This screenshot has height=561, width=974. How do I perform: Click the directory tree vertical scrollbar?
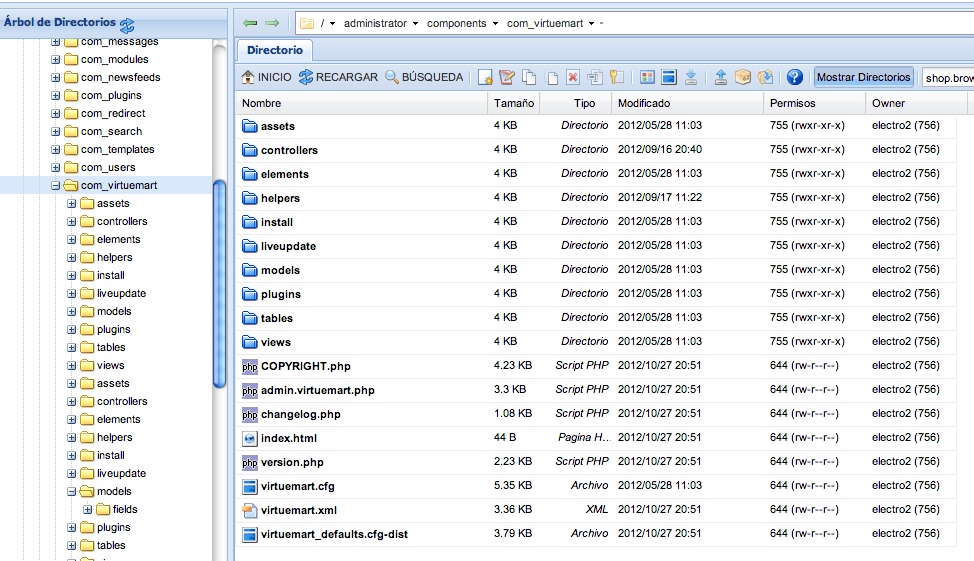219,283
